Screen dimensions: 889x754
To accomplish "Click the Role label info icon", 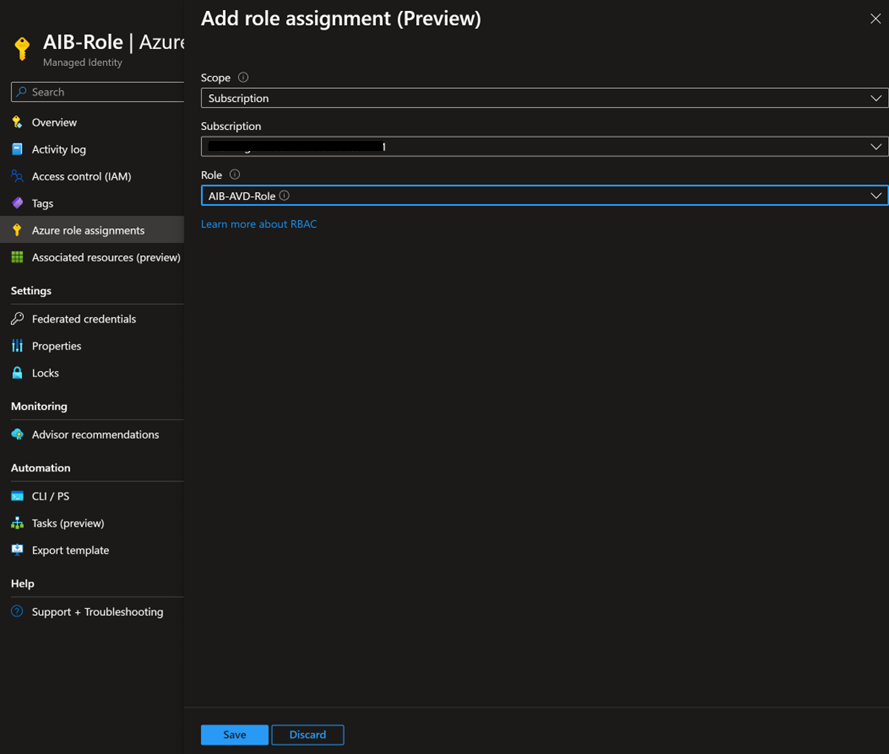I will click(235, 175).
